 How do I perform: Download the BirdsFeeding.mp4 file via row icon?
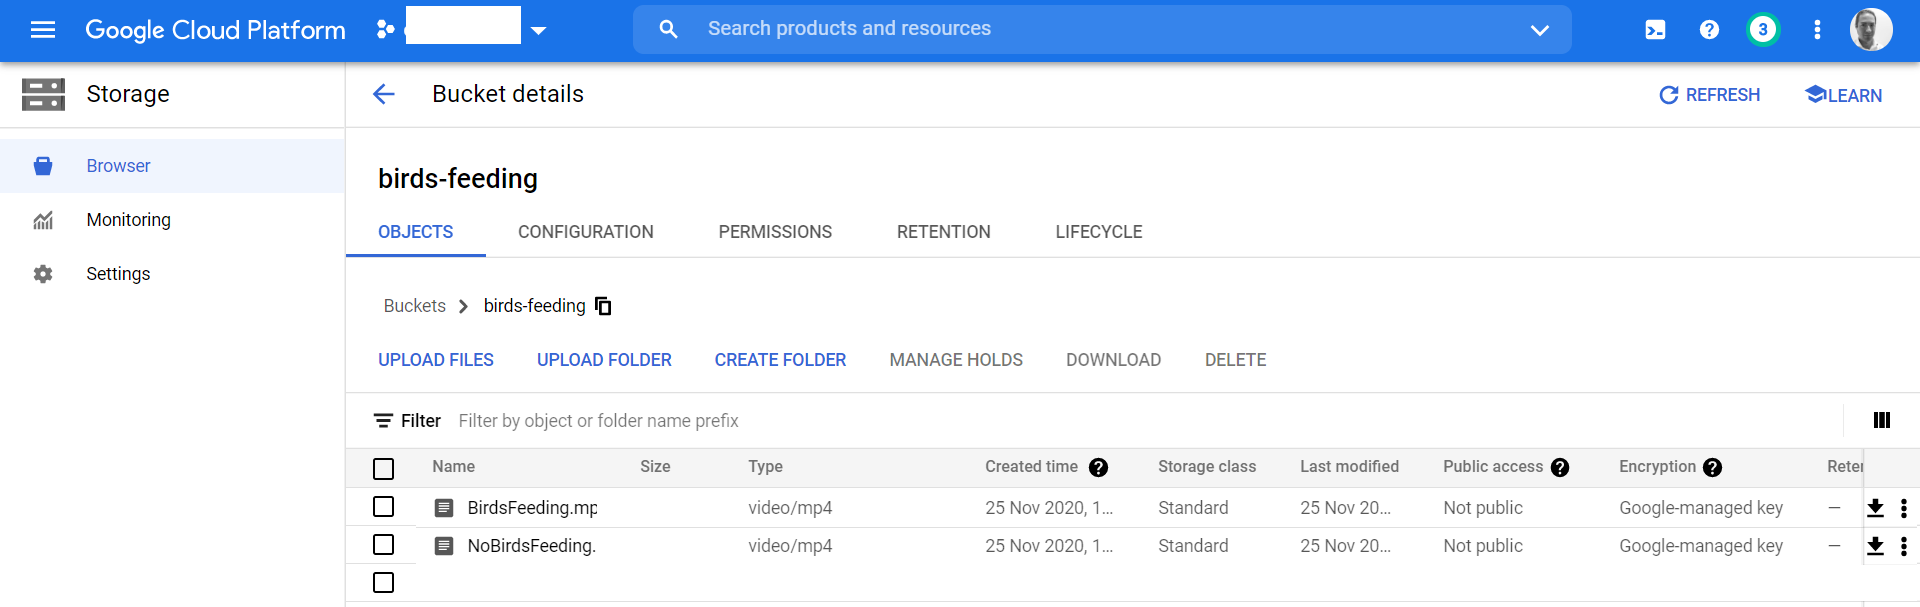(x=1875, y=508)
